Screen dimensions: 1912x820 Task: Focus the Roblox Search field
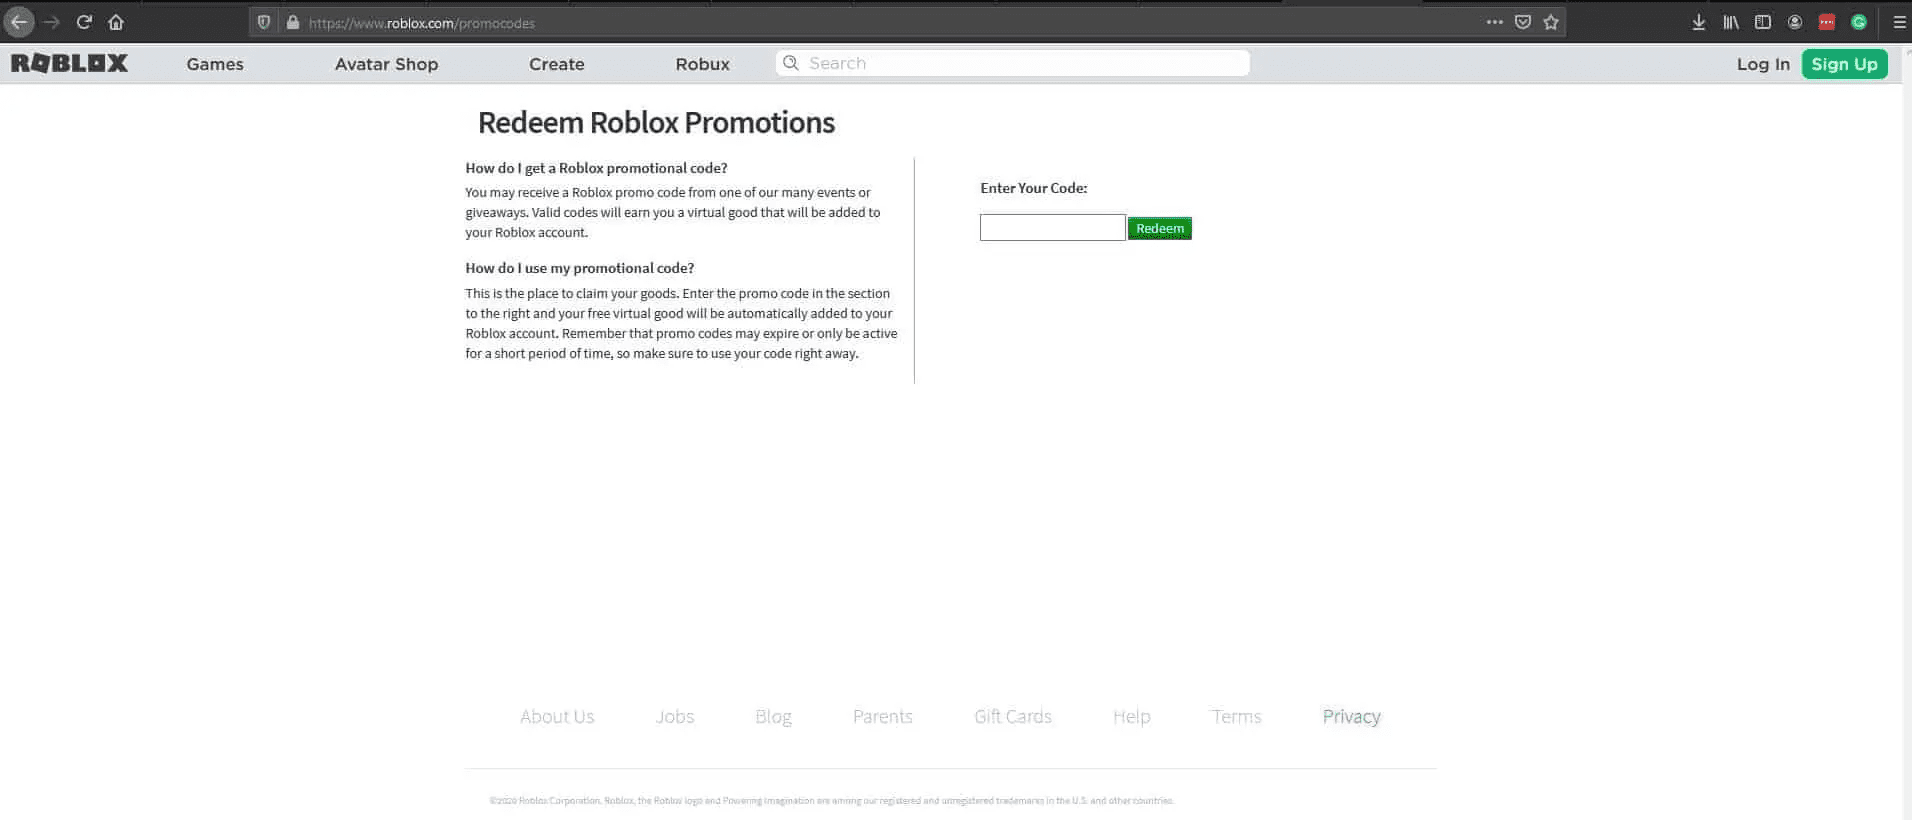pos(1012,63)
